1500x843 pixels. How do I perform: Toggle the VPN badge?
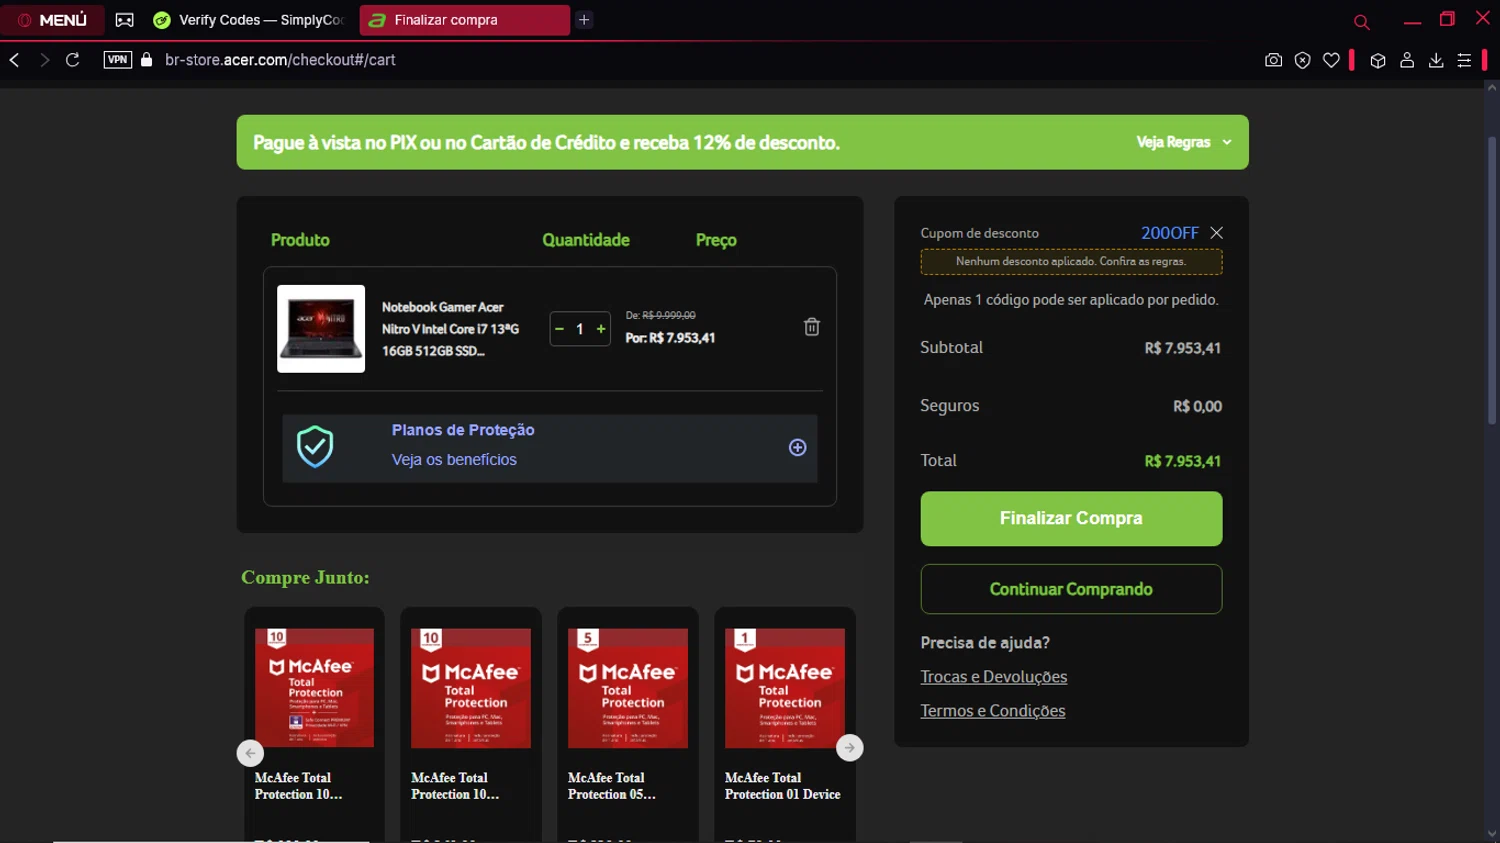(117, 60)
